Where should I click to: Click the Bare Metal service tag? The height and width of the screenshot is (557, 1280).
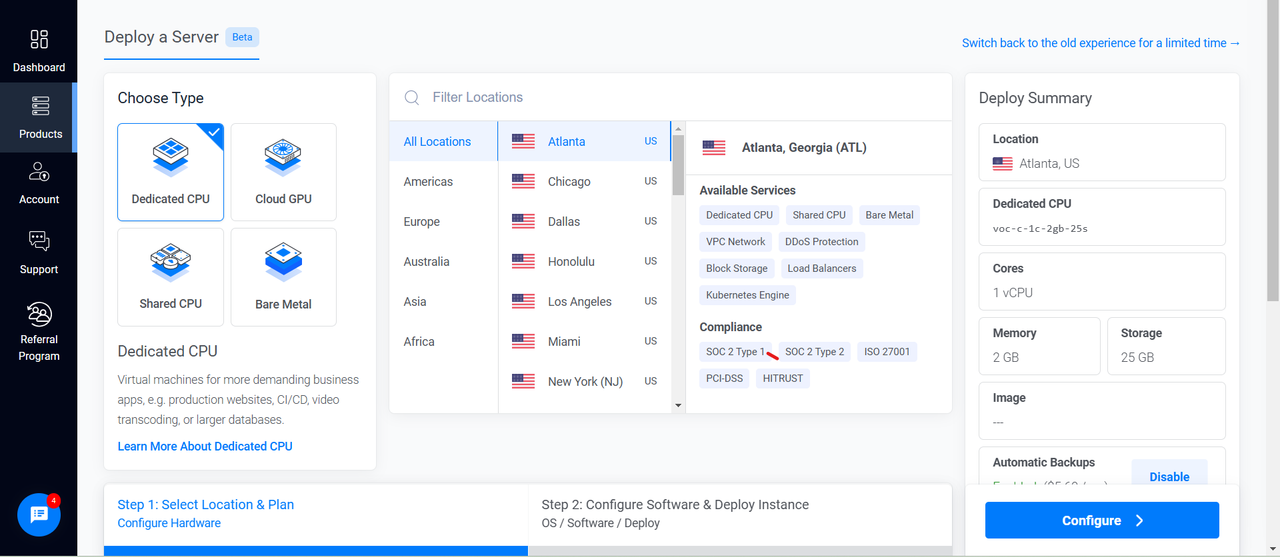tap(890, 215)
